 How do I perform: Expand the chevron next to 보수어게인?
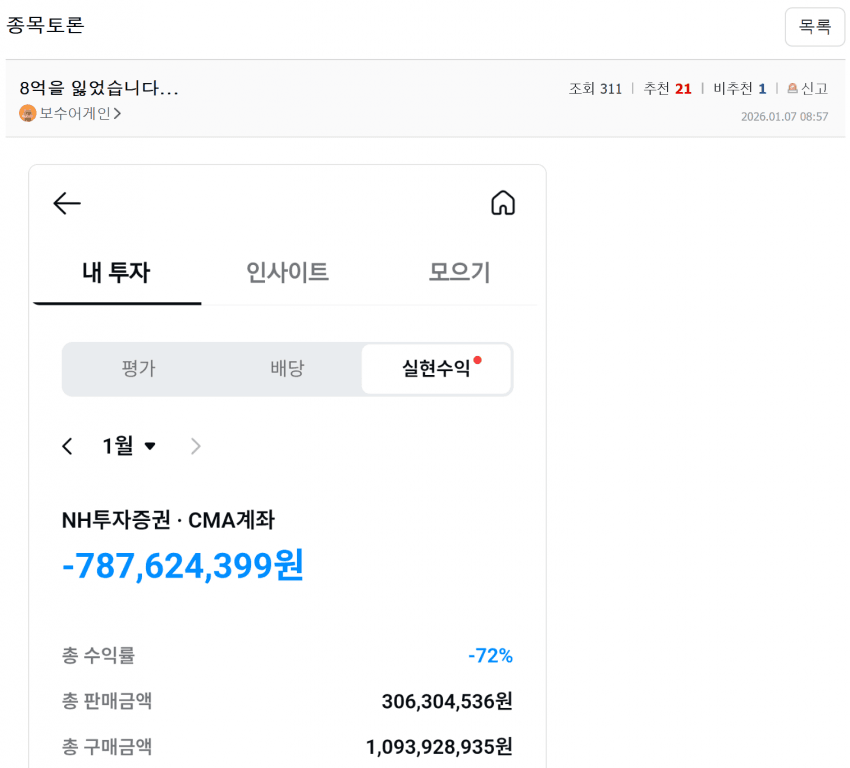pos(117,114)
